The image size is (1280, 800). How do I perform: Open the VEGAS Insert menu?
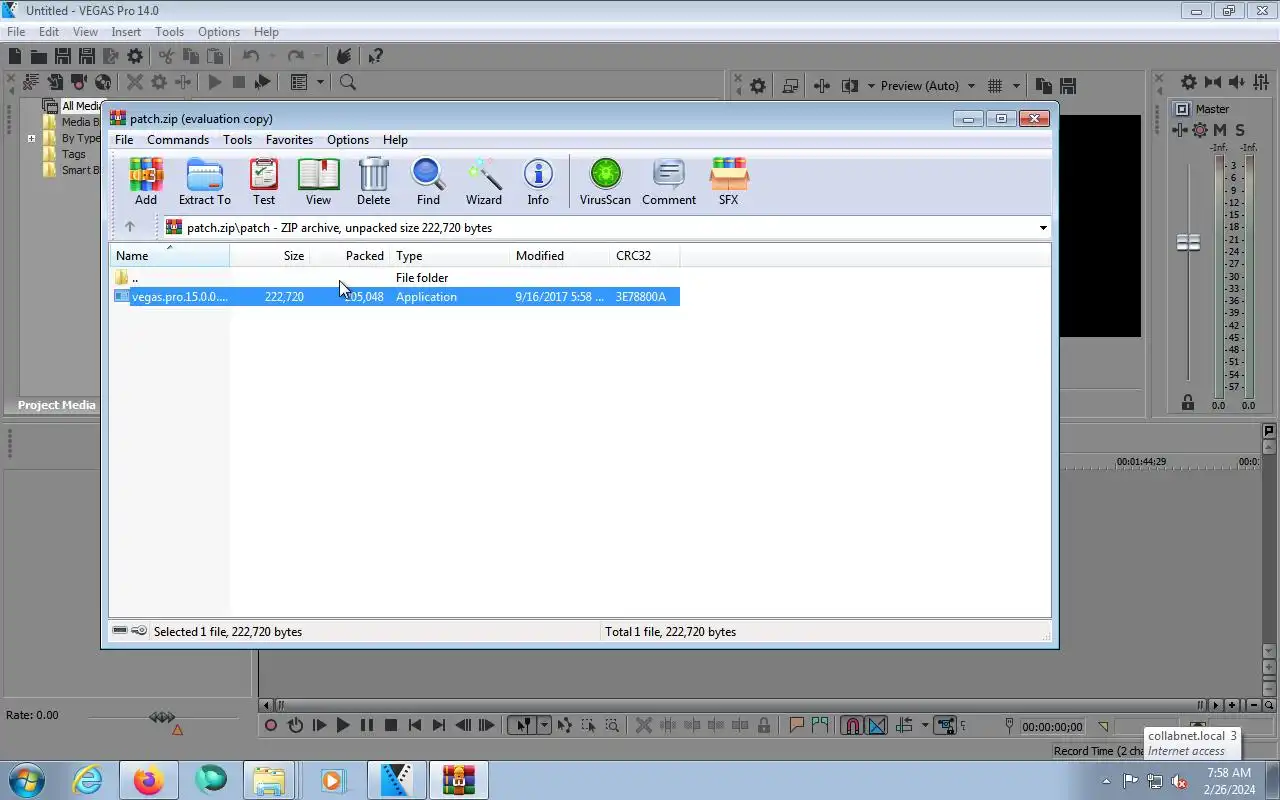(x=126, y=32)
